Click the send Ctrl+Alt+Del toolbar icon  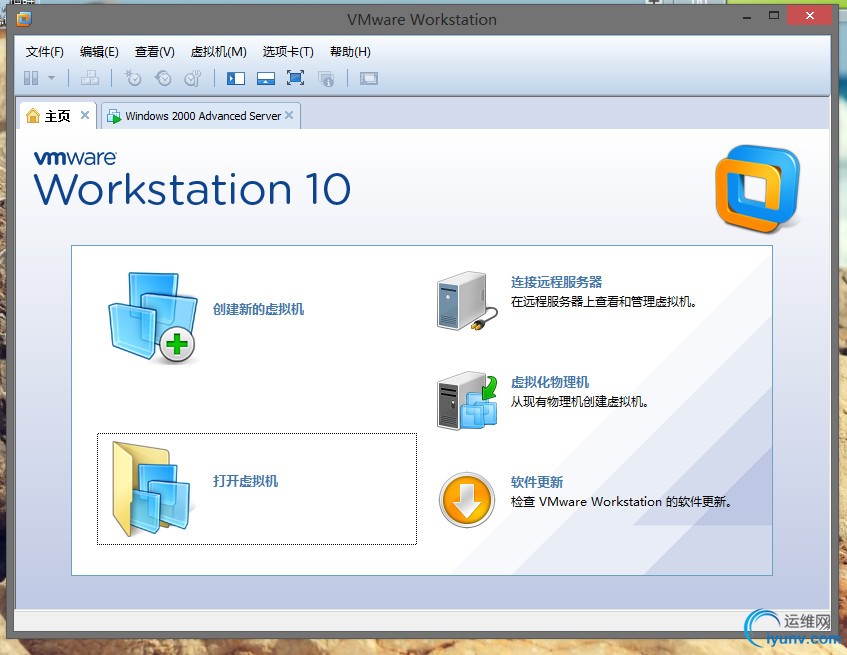point(90,79)
